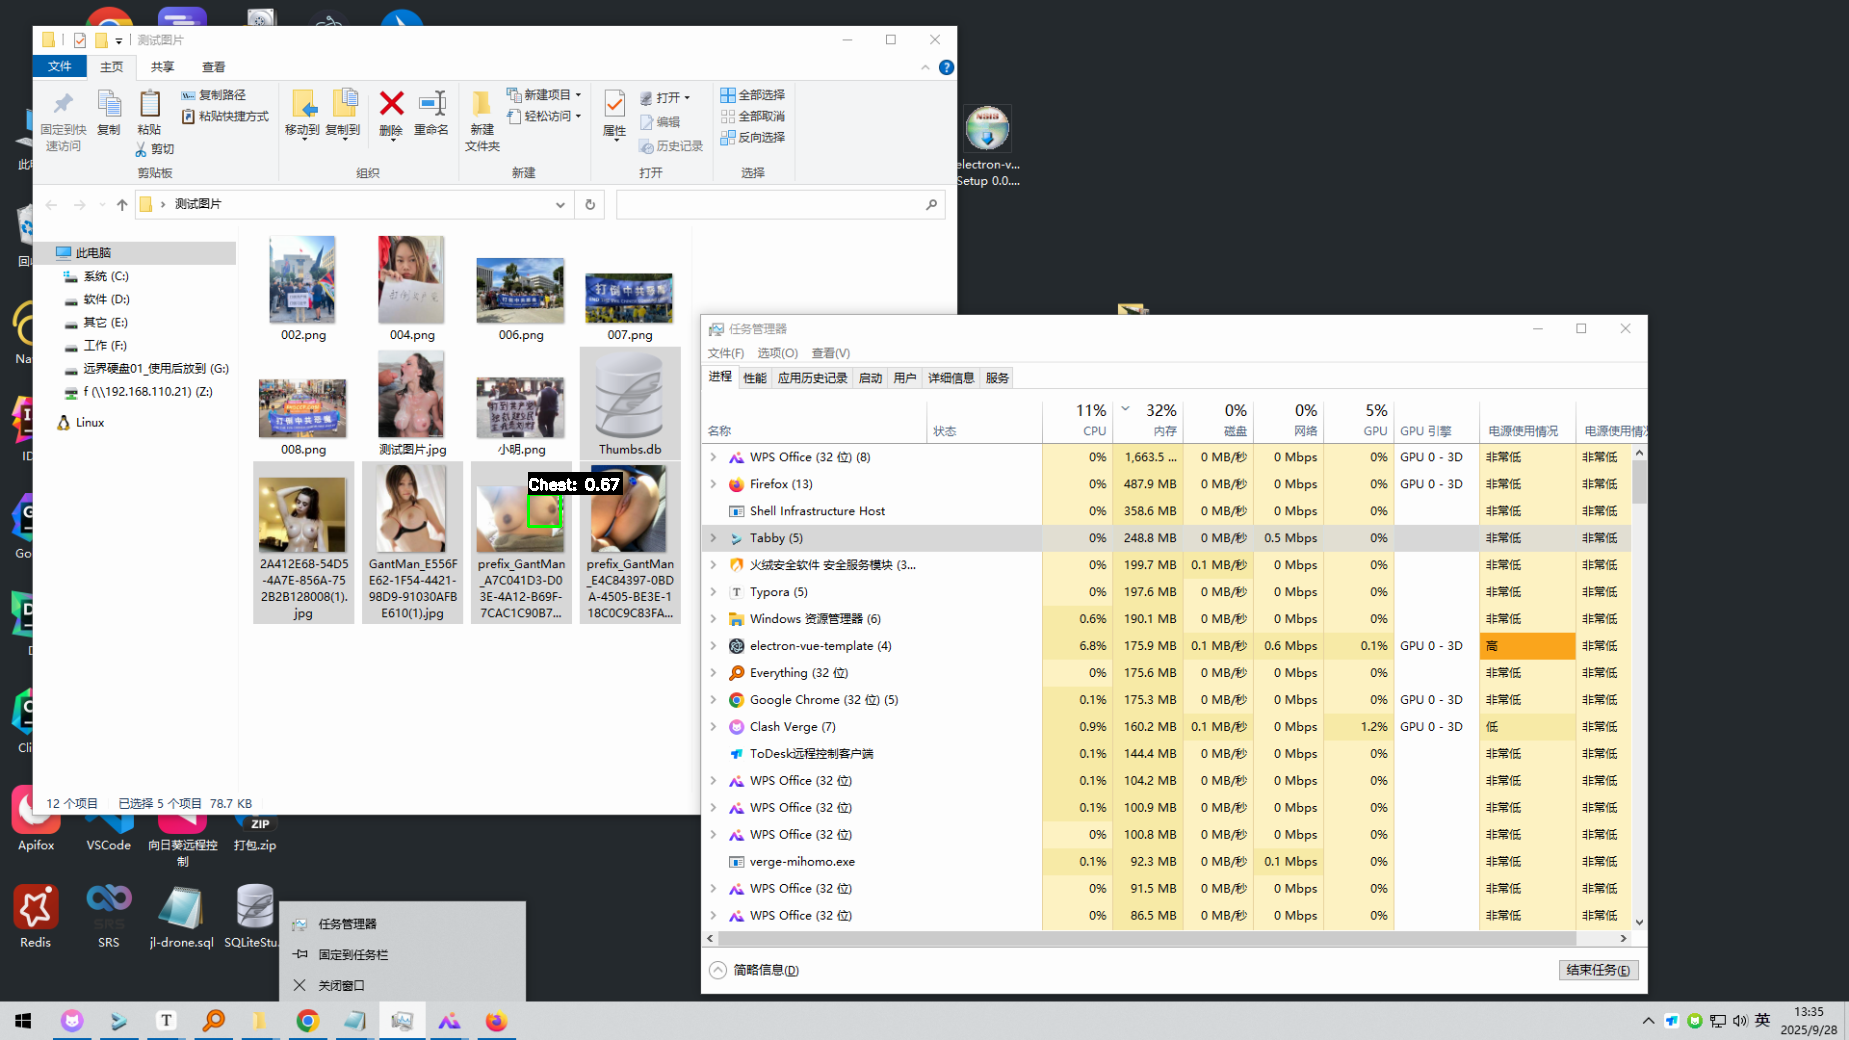Click the refresh button beside address bar
Screen dimensions: 1849x1040
[590, 204]
